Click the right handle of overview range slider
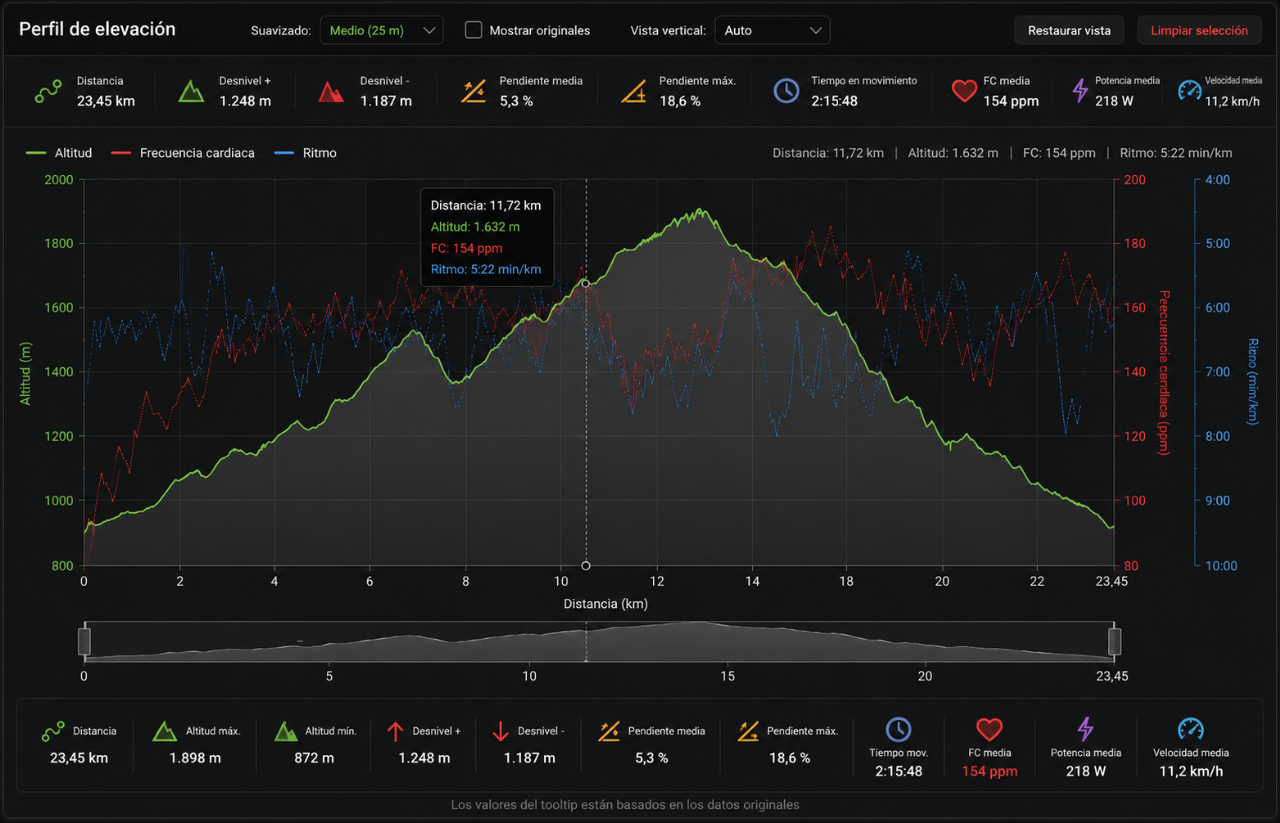This screenshot has width=1280, height=823. tap(1114, 641)
